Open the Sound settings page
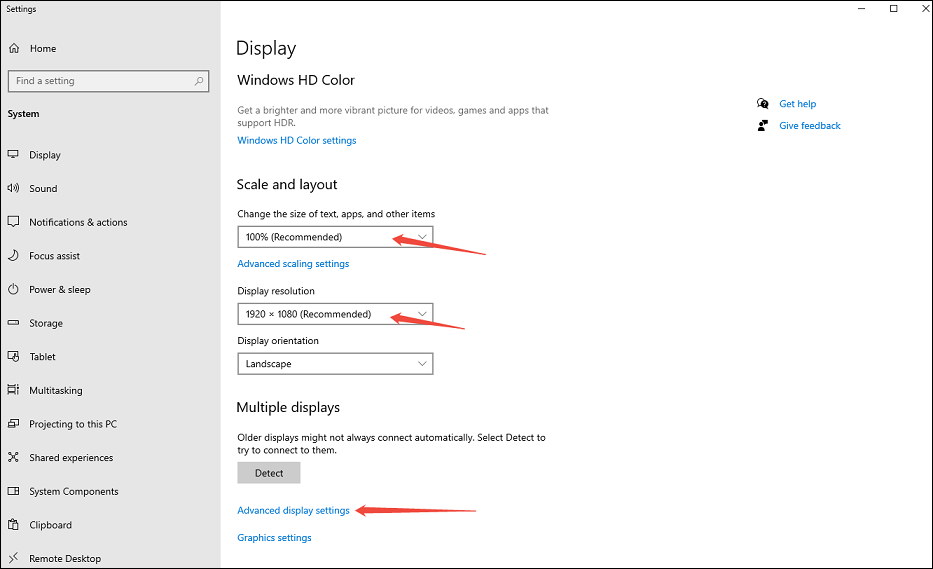The width and height of the screenshot is (933, 569). coord(43,189)
